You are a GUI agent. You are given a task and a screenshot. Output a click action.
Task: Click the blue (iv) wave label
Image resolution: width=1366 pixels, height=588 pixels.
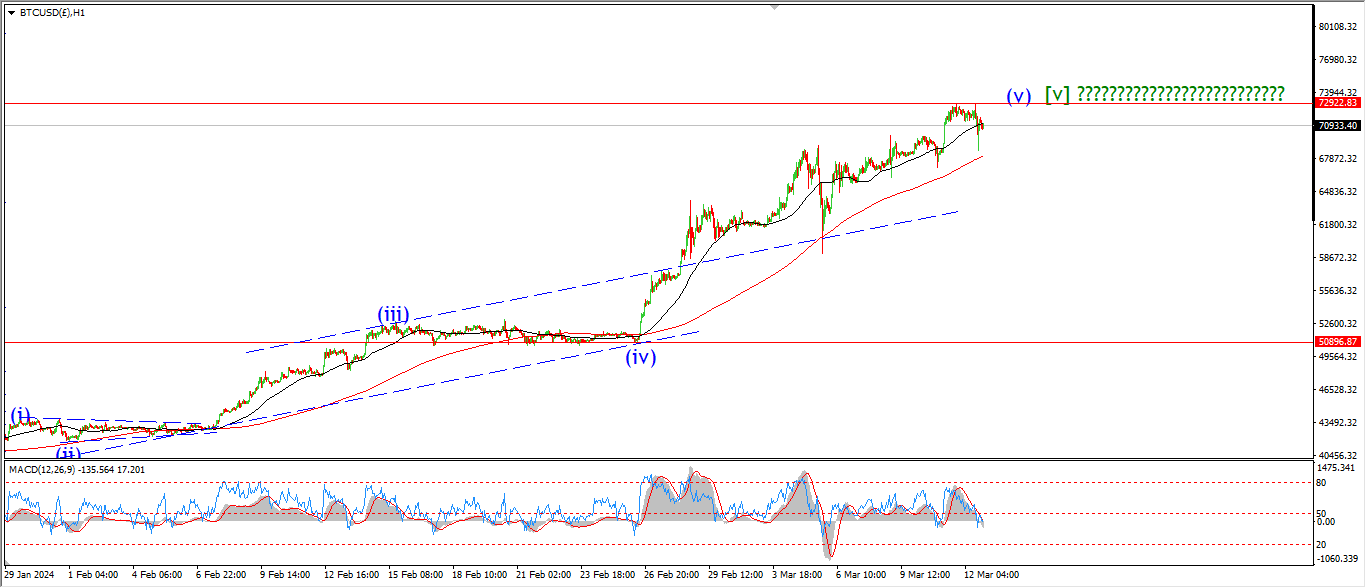pyautogui.click(x=640, y=357)
